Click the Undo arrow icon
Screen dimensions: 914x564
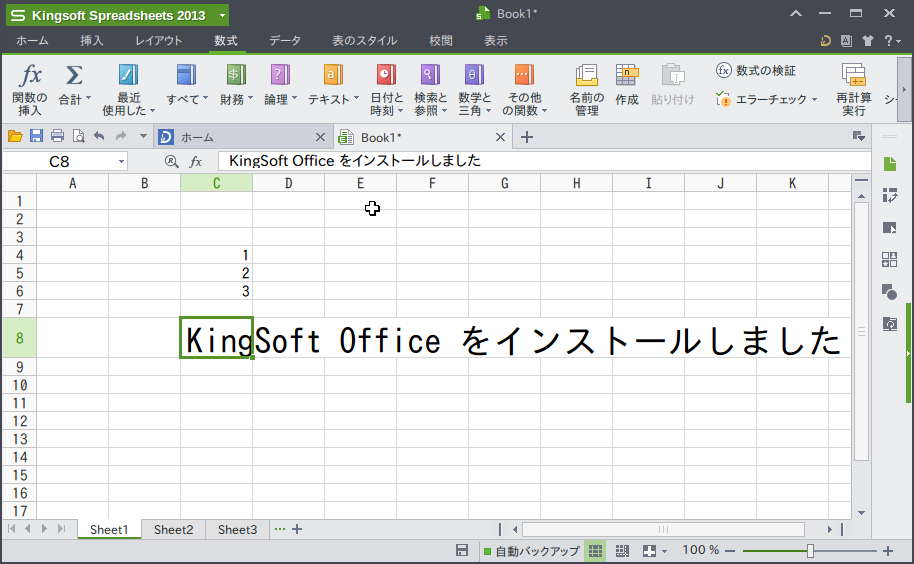[100, 136]
